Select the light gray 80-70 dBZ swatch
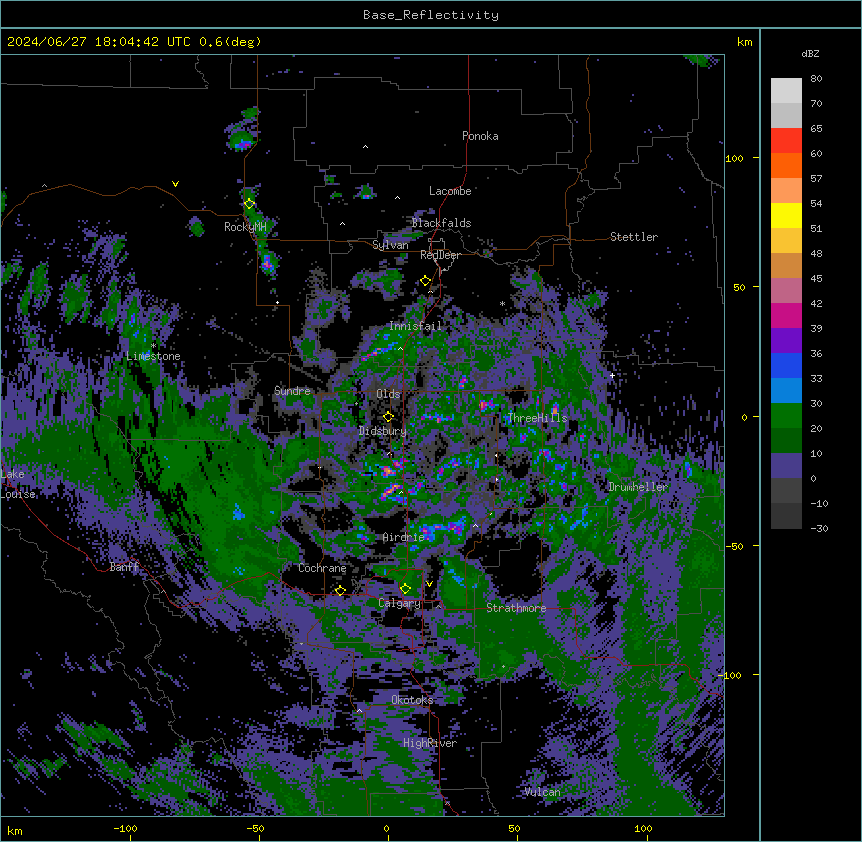Screen dimensions: 862x842 point(786,91)
